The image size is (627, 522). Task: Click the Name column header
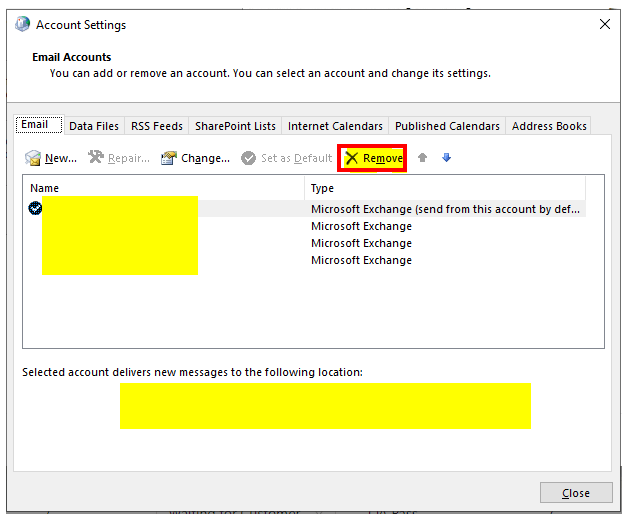[164, 188]
